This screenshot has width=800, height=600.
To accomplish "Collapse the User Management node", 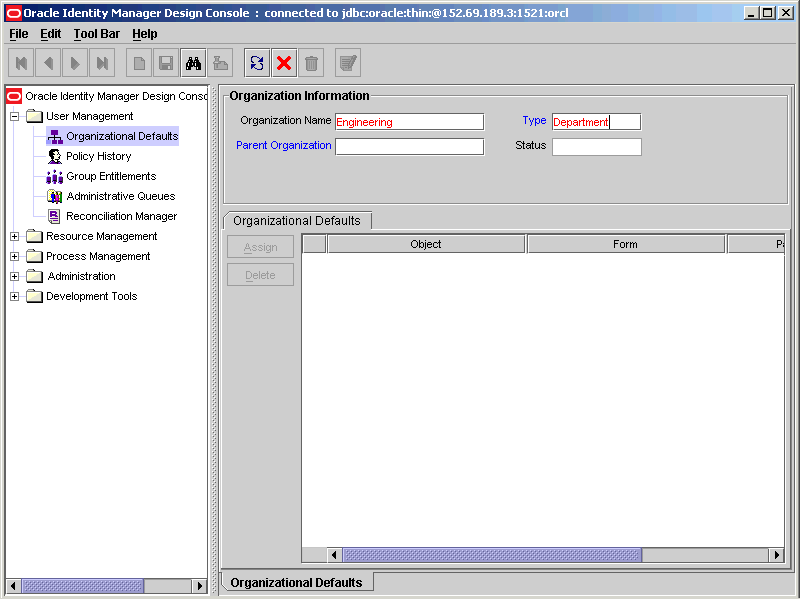I will click(x=12, y=116).
